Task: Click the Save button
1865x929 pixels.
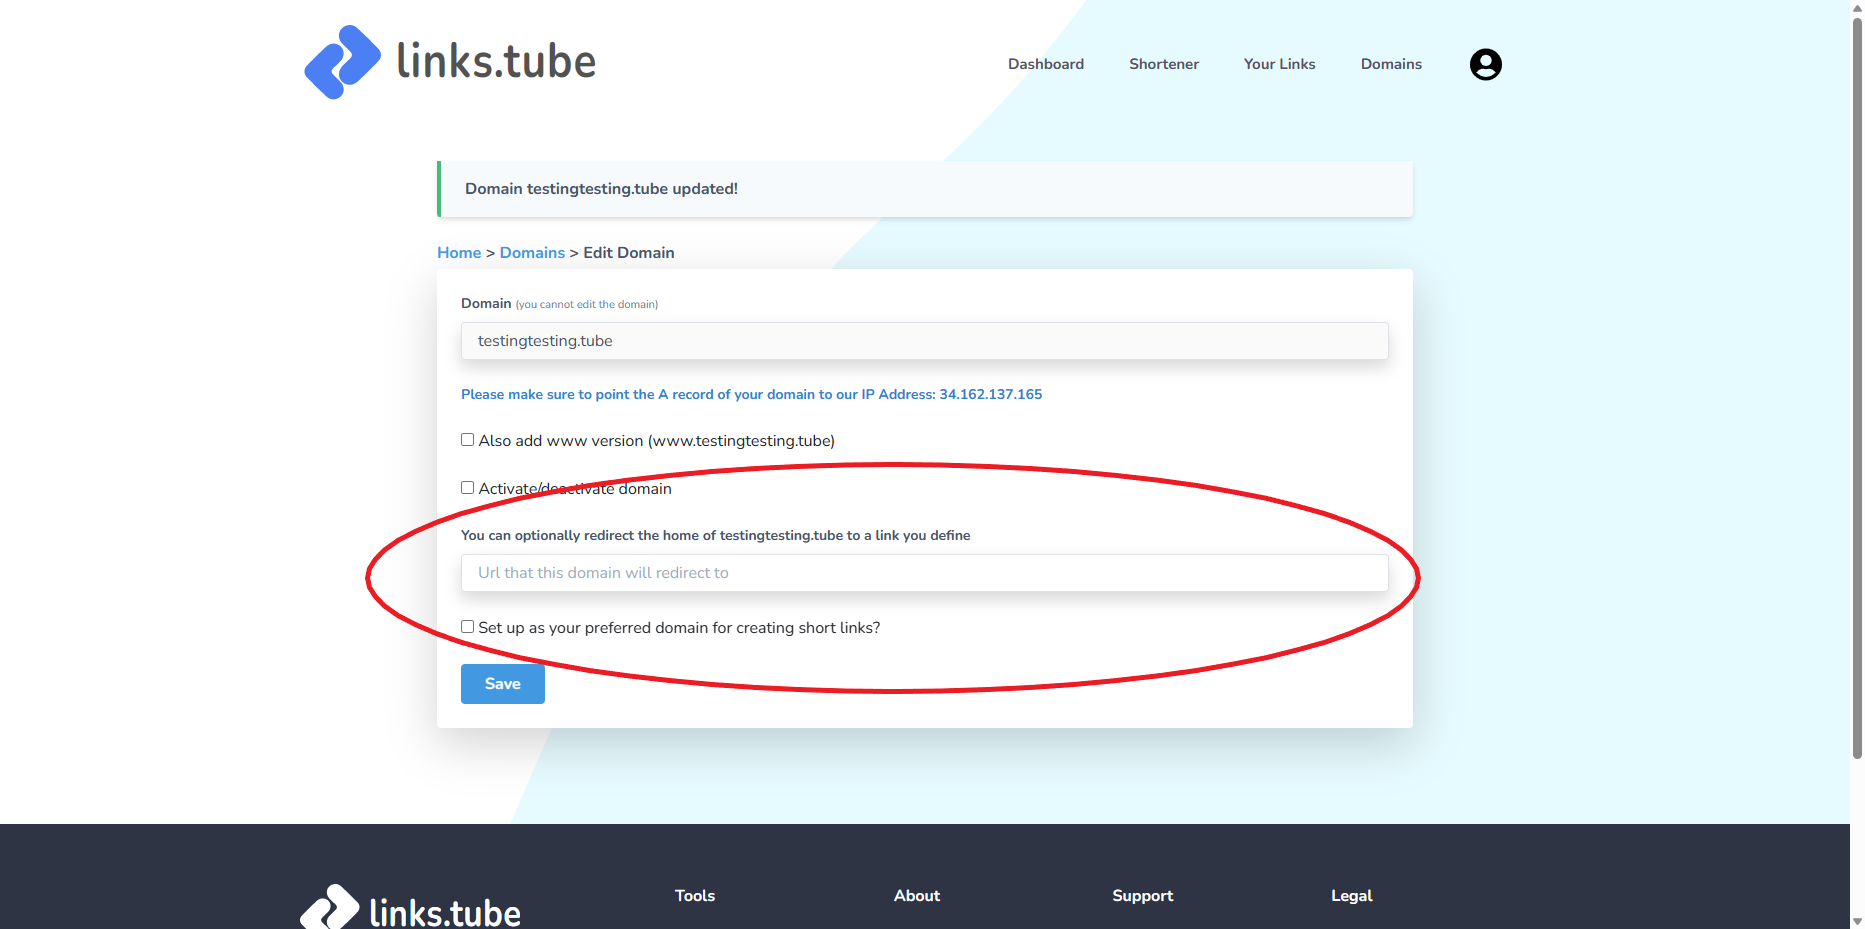Action: (x=502, y=684)
